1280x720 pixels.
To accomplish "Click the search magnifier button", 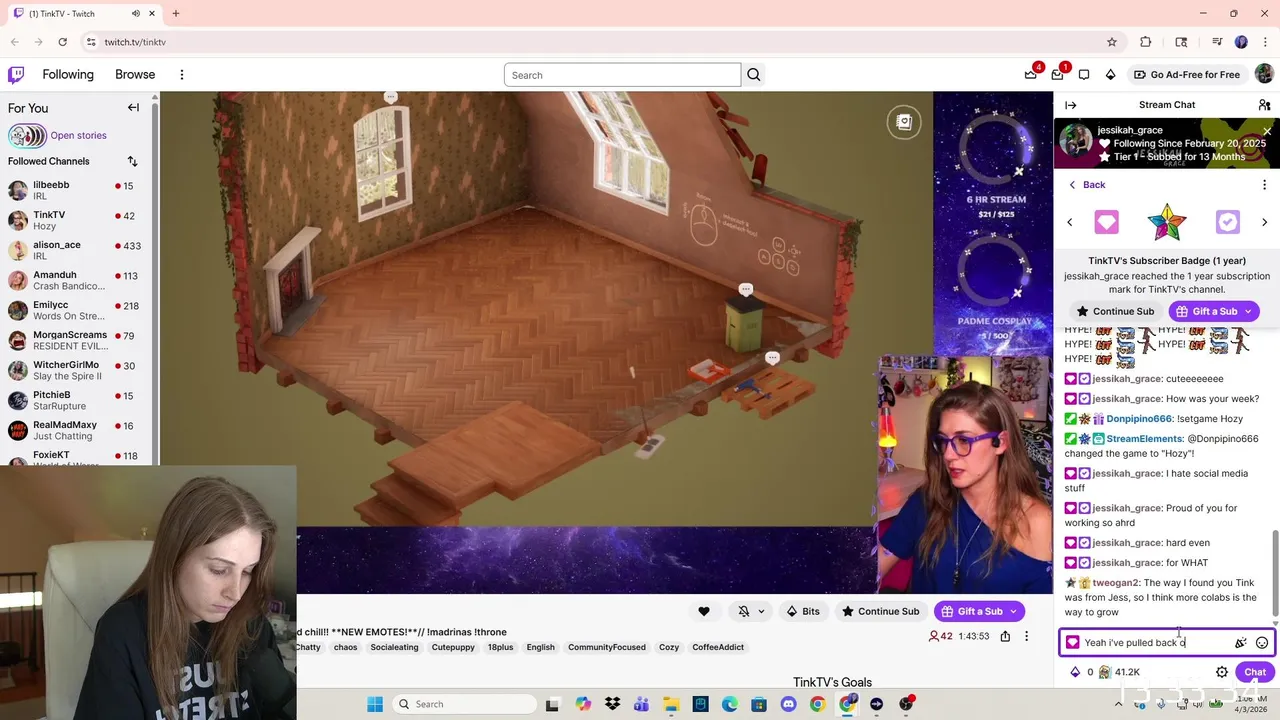I will [754, 75].
